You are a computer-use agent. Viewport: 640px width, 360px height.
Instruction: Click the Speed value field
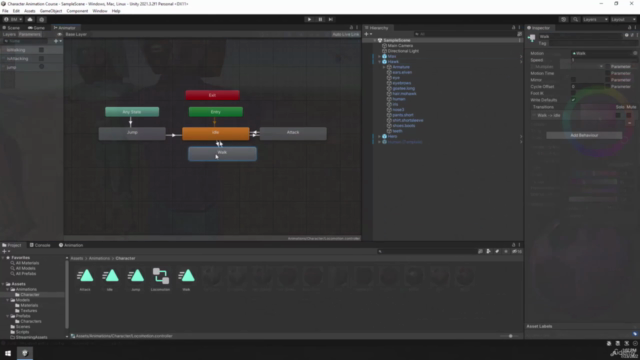[604, 60]
